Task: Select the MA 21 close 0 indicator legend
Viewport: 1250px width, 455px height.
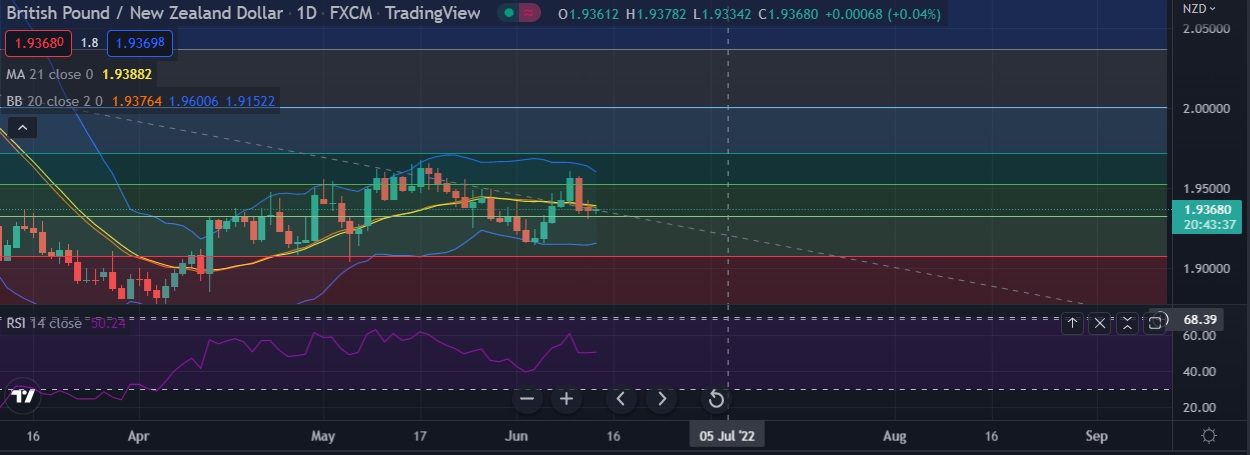Action: 49,74
